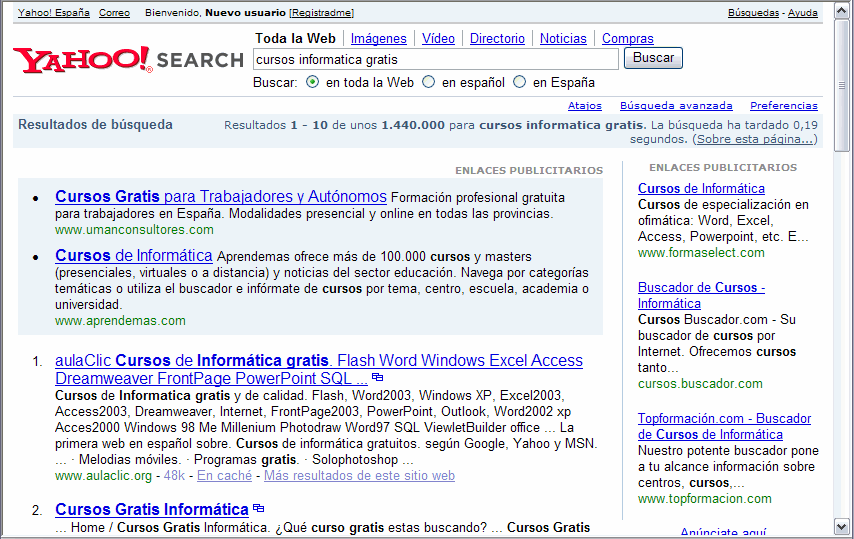
Task: Click the www.topformacion.com URL text
Action: 705,498
